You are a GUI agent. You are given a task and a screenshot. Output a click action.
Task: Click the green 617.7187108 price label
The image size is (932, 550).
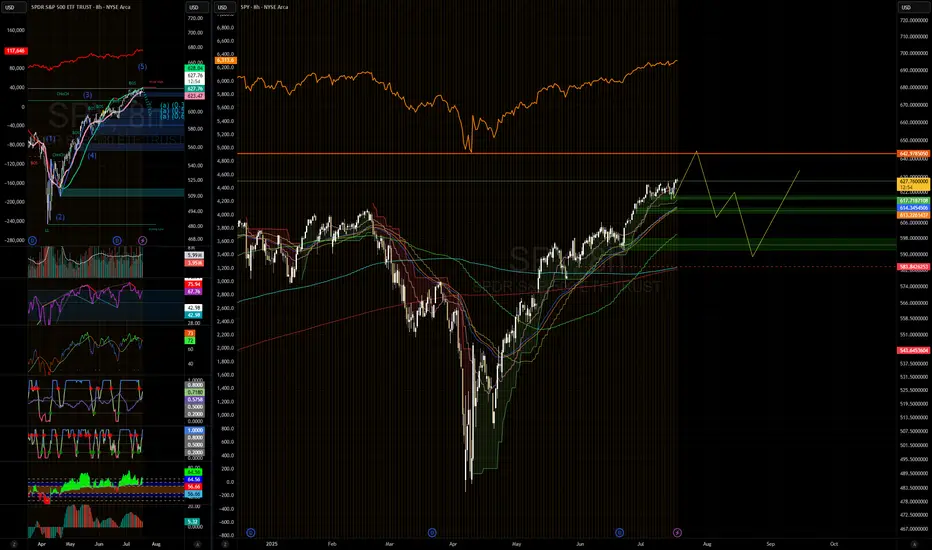pyautogui.click(x=914, y=201)
